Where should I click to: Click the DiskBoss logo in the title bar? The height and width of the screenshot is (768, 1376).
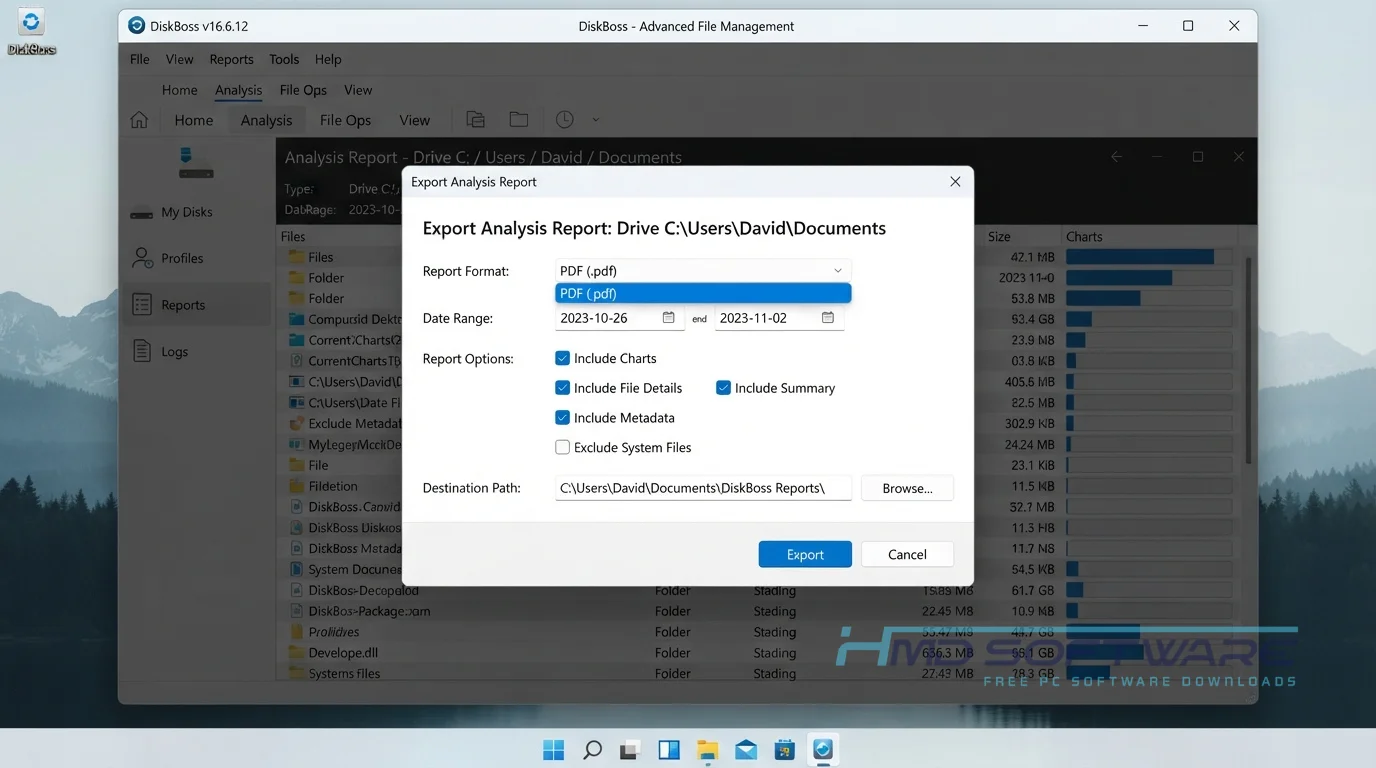(x=137, y=26)
